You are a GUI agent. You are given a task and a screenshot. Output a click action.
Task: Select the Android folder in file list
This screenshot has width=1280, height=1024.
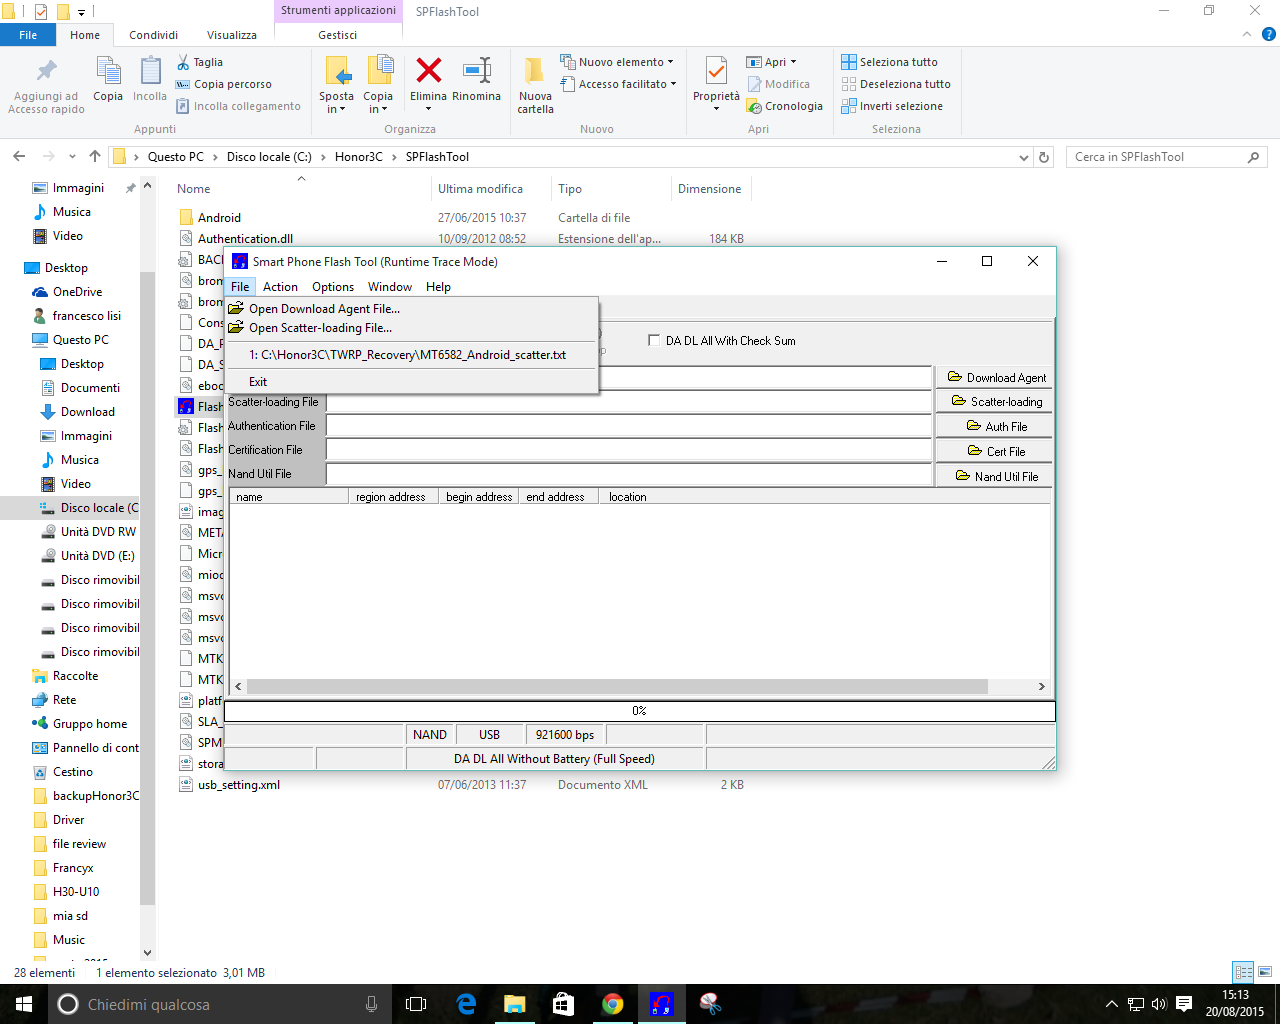219,218
